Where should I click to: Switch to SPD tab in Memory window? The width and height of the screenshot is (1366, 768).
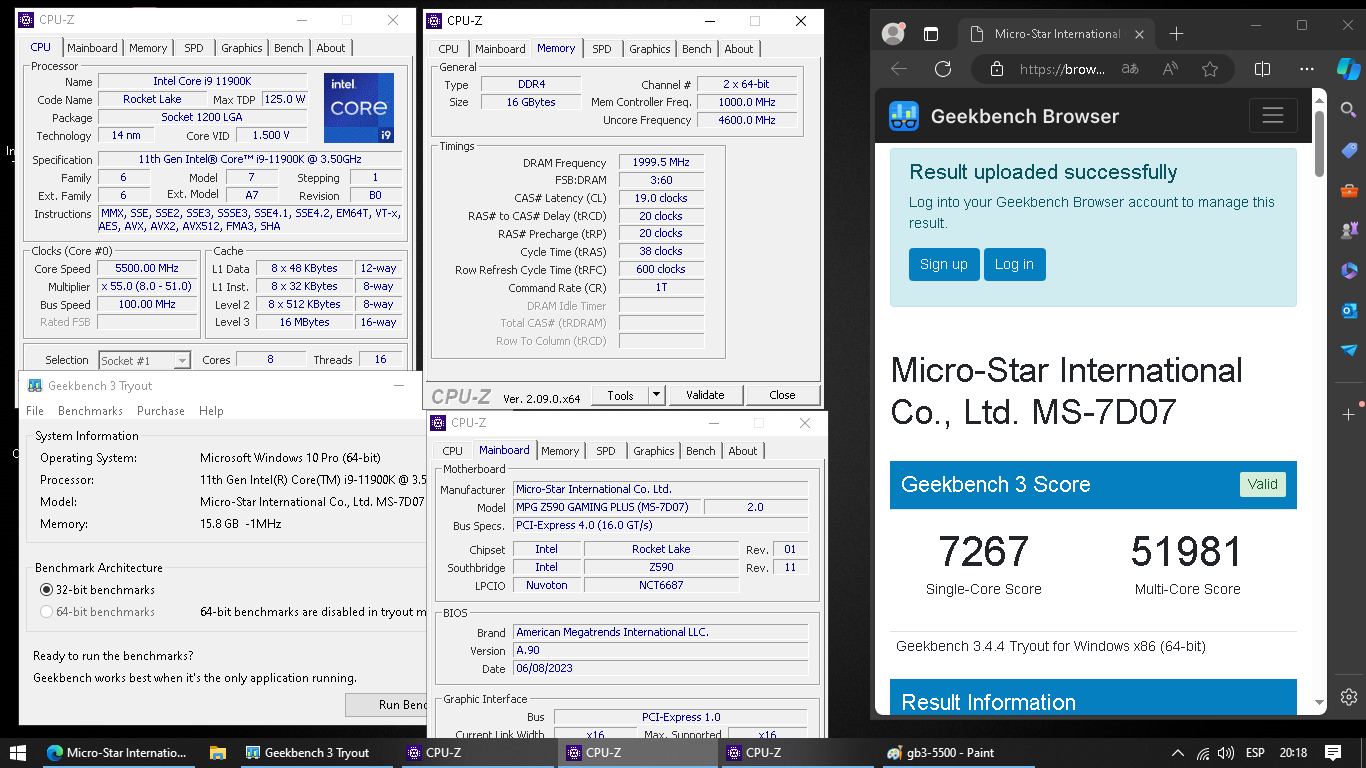[601, 49]
